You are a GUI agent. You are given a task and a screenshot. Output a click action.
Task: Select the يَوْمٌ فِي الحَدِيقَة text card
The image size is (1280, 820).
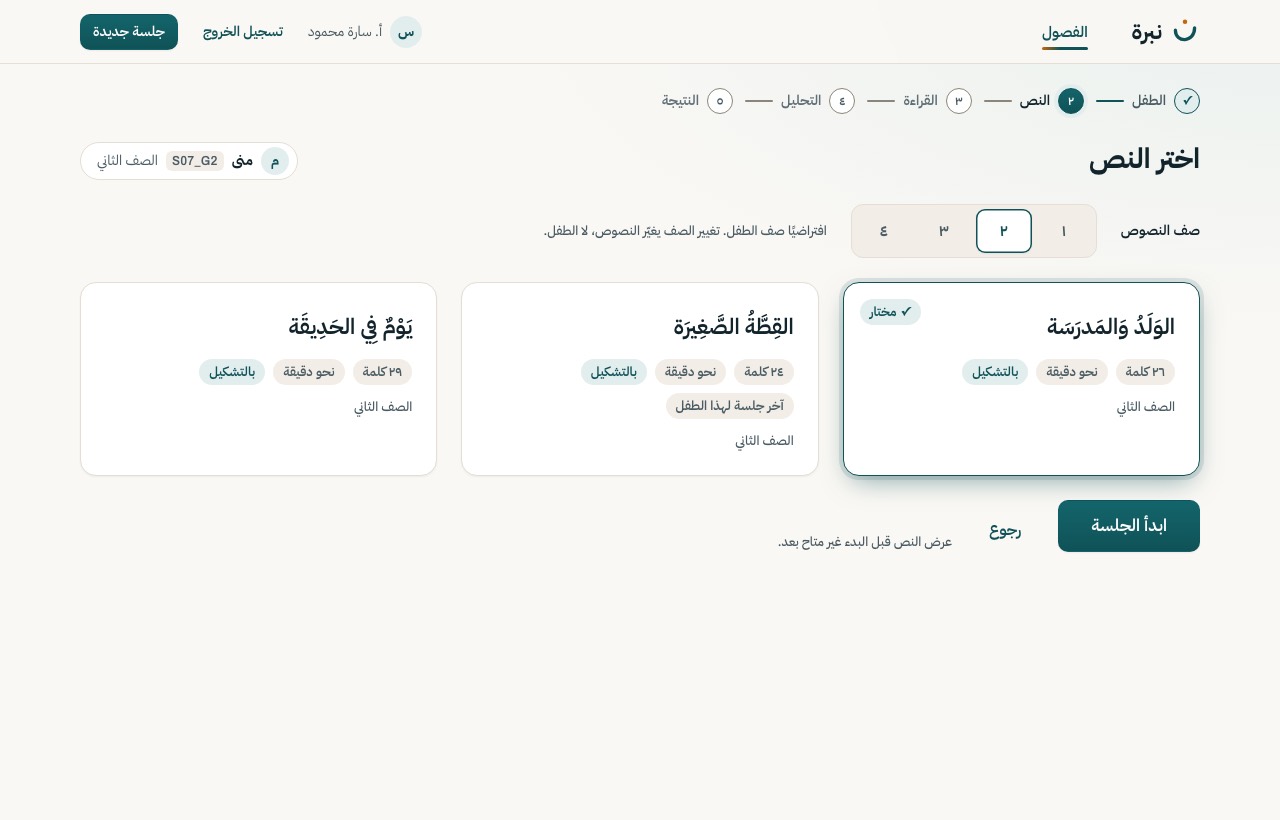click(258, 379)
